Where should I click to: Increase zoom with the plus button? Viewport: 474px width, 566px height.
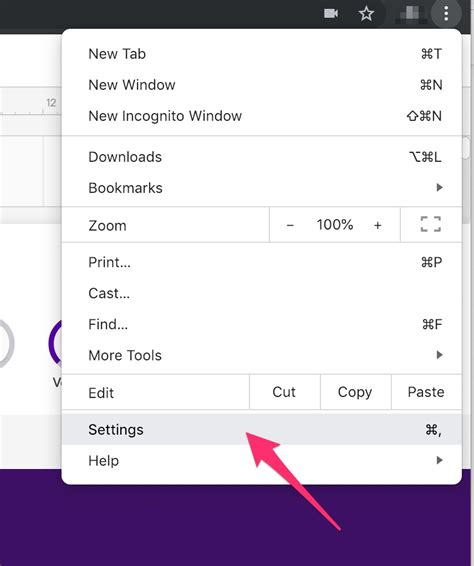(x=378, y=225)
